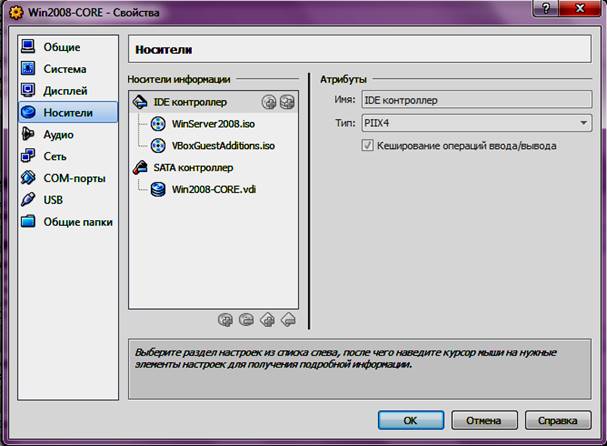Screen dimensions: 607x446
Task: Open the Тип PIIX4 dropdown
Action: 477,123
